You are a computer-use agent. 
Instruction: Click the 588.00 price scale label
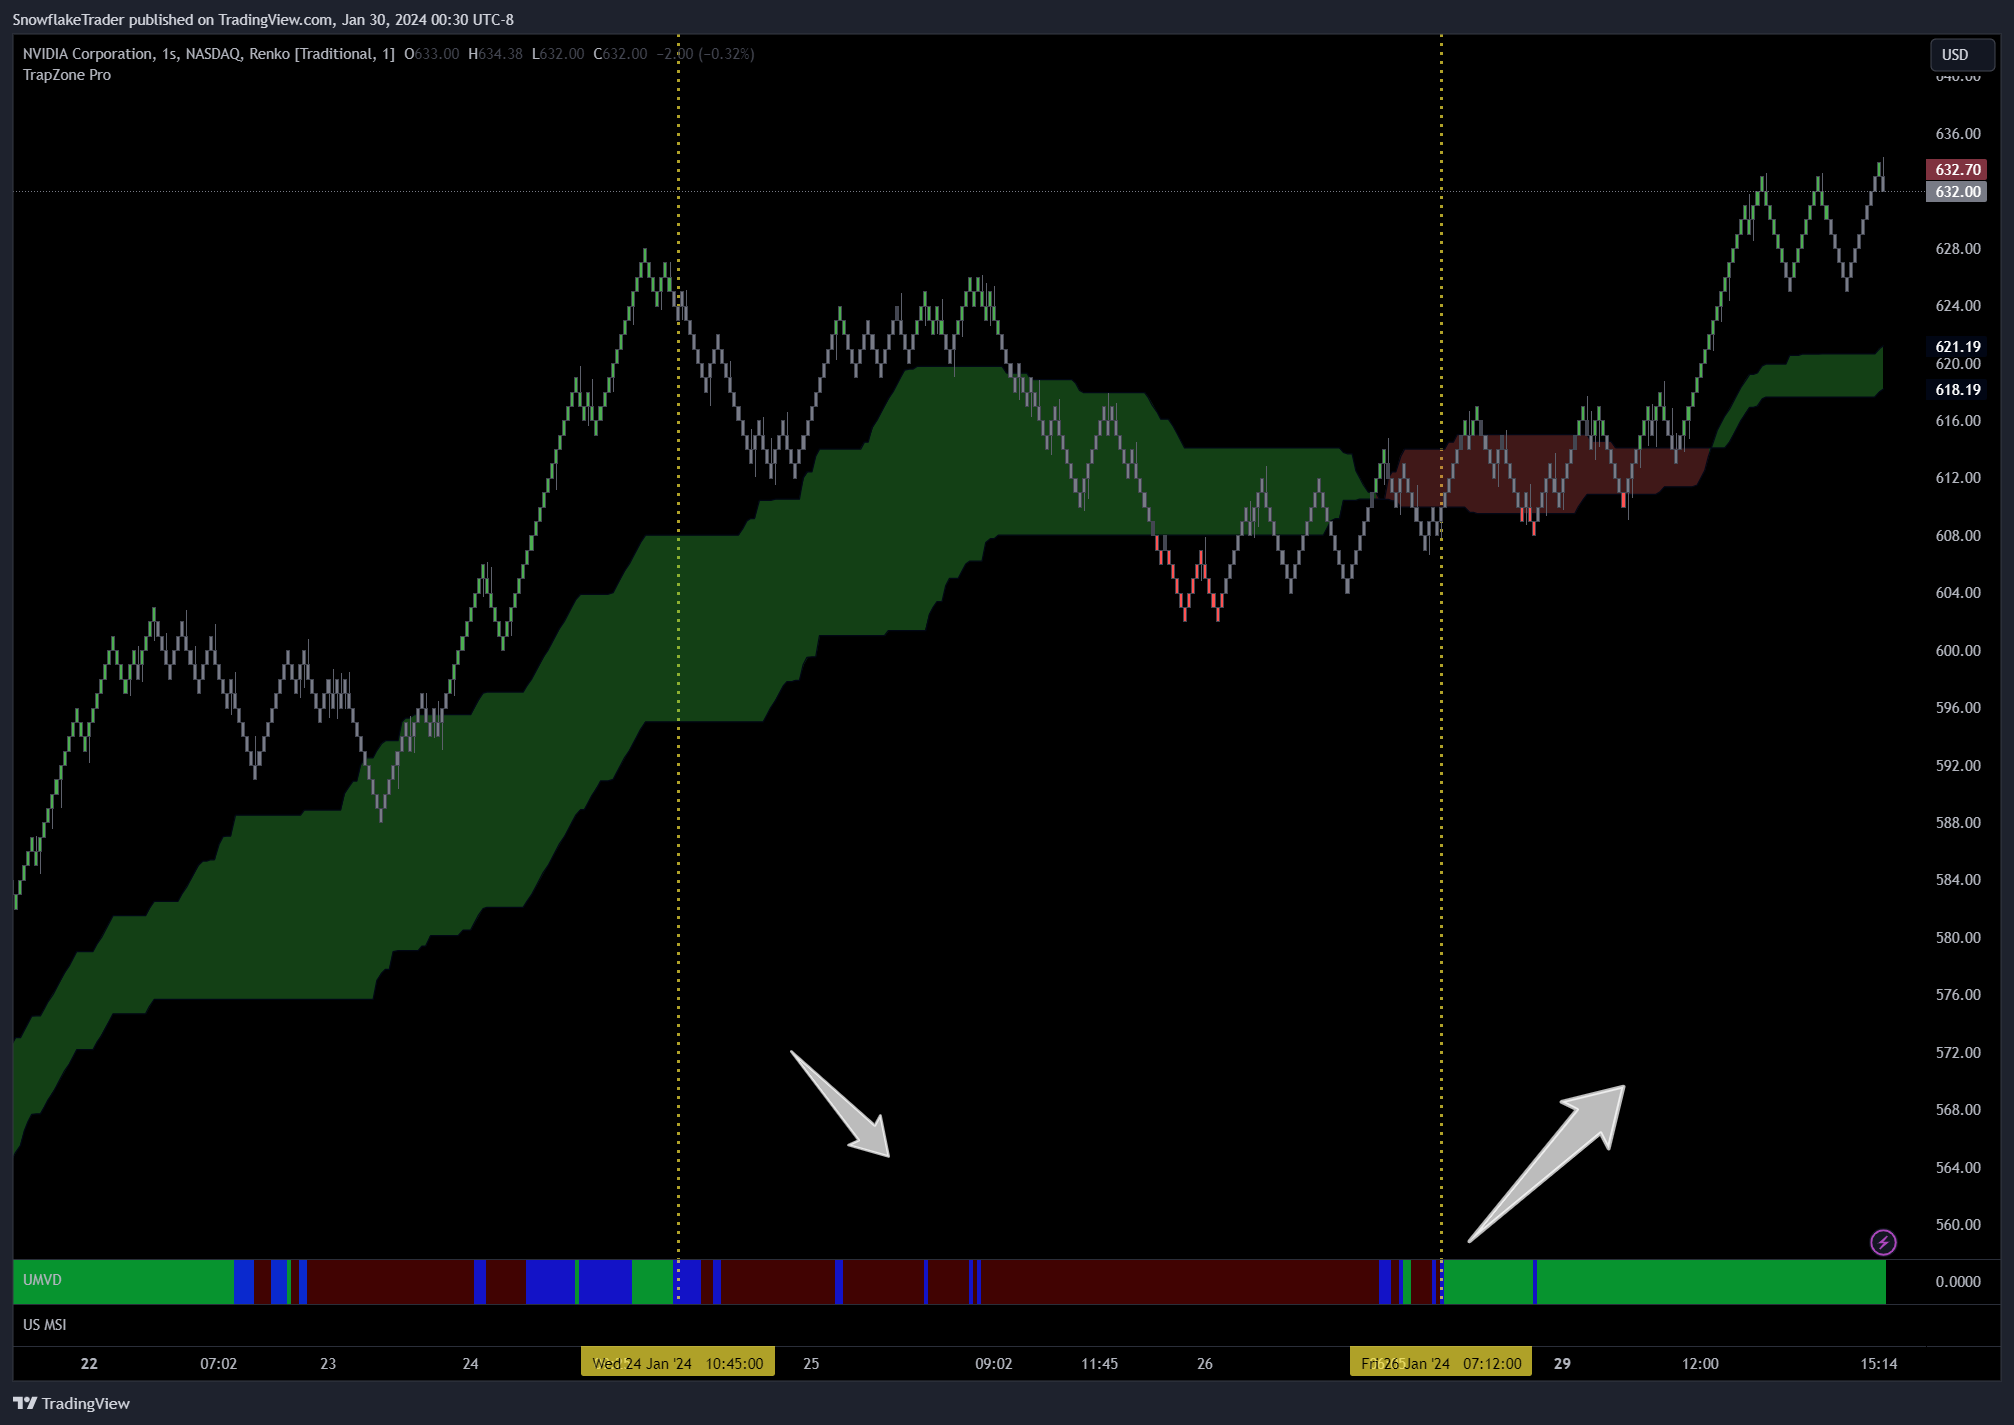point(1958,823)
